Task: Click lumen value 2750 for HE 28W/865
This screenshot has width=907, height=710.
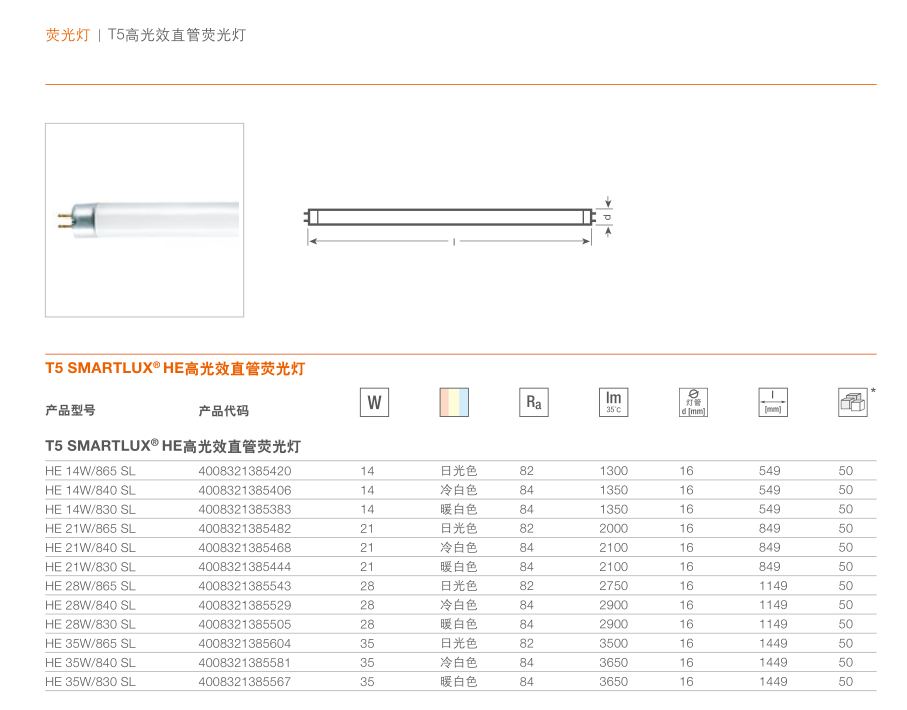Action: coord(614,586)
